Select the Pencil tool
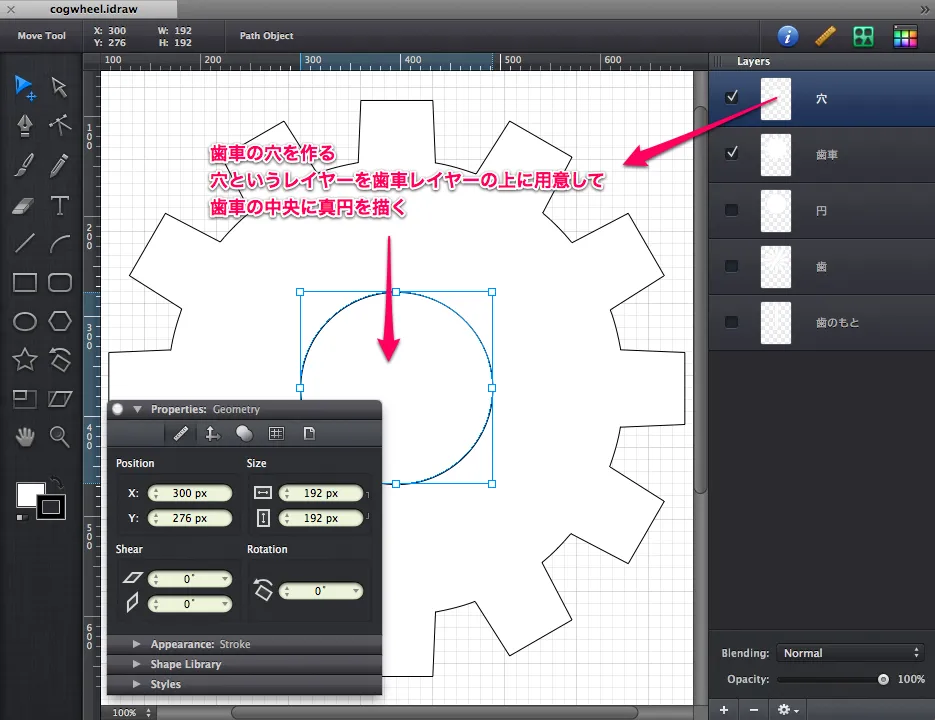This screenshot has width=935, height=720. 60,163
